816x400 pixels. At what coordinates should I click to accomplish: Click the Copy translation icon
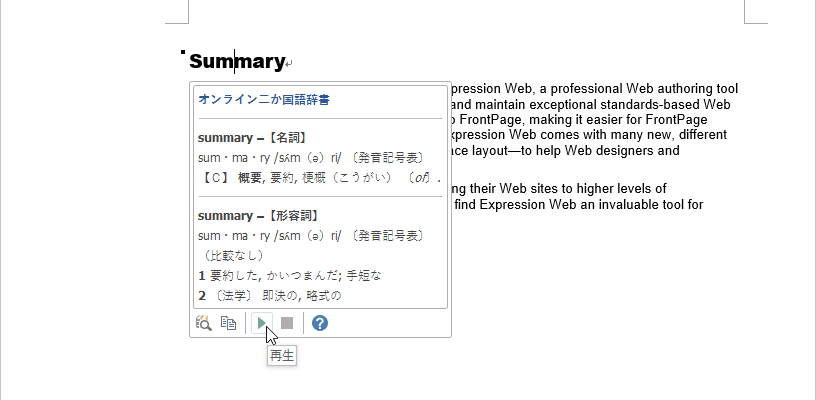228,323
